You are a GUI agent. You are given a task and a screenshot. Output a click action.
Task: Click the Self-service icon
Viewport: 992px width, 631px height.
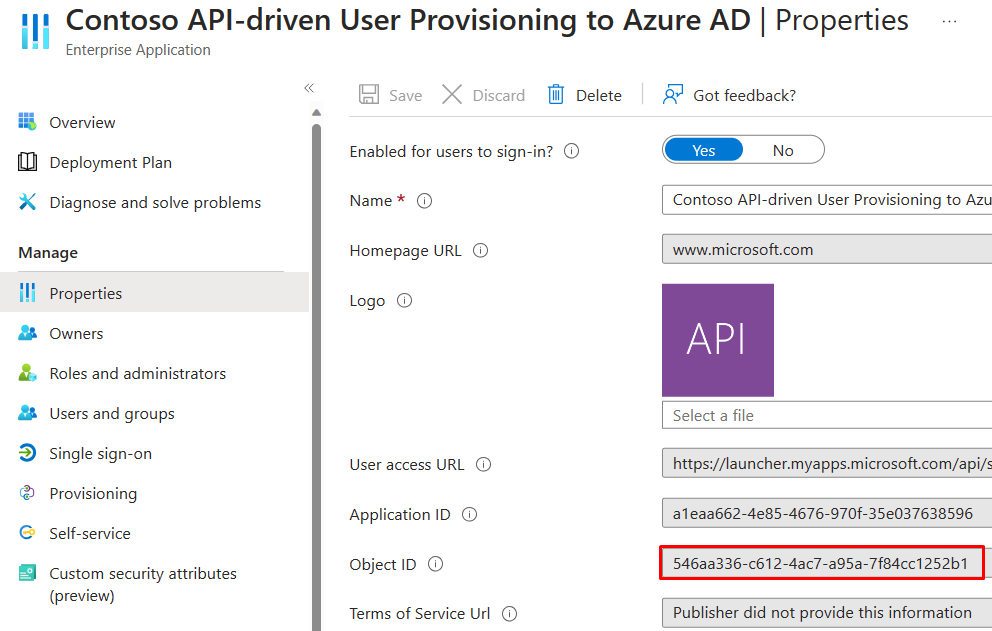27,532
